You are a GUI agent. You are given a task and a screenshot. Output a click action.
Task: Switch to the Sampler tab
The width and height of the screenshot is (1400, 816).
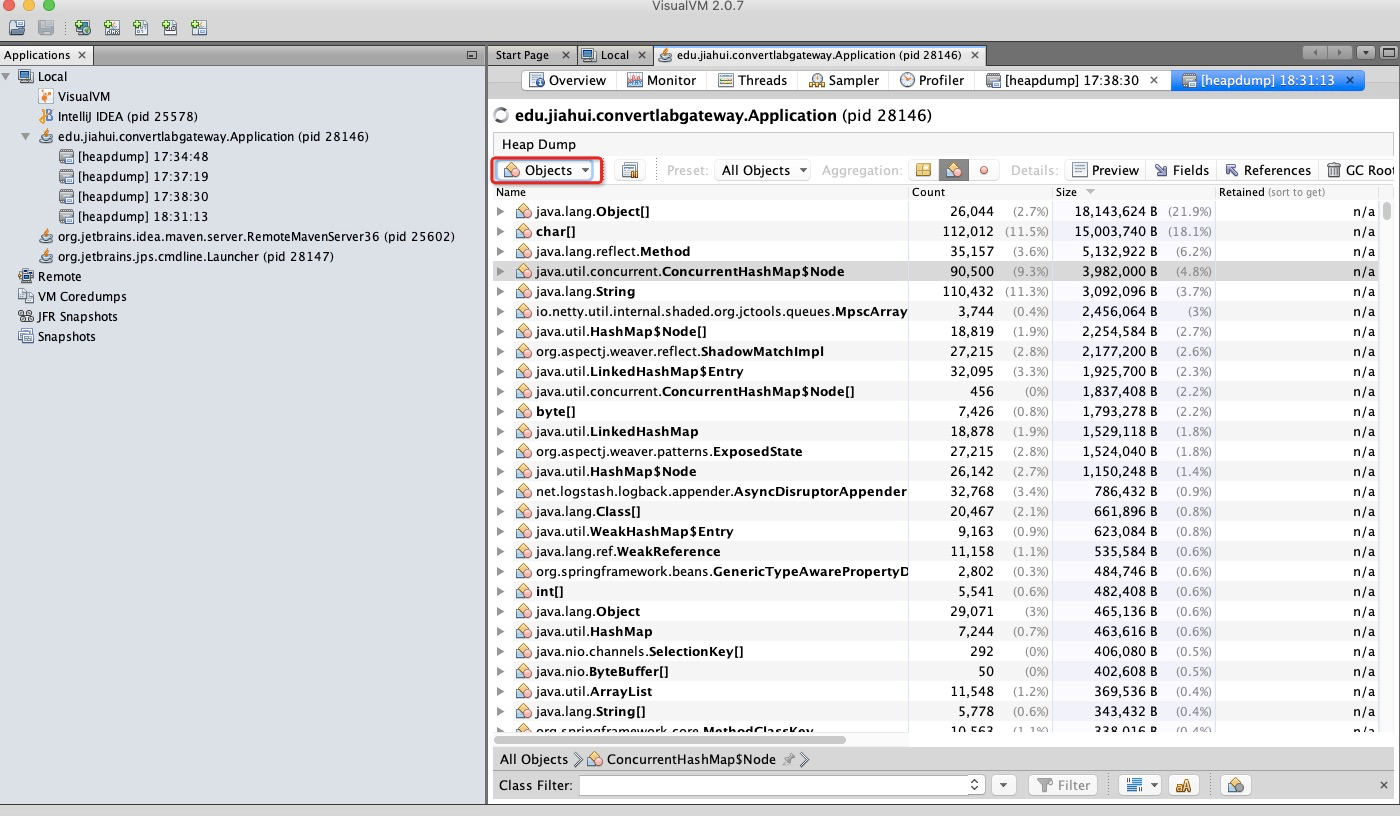point(844,80)
